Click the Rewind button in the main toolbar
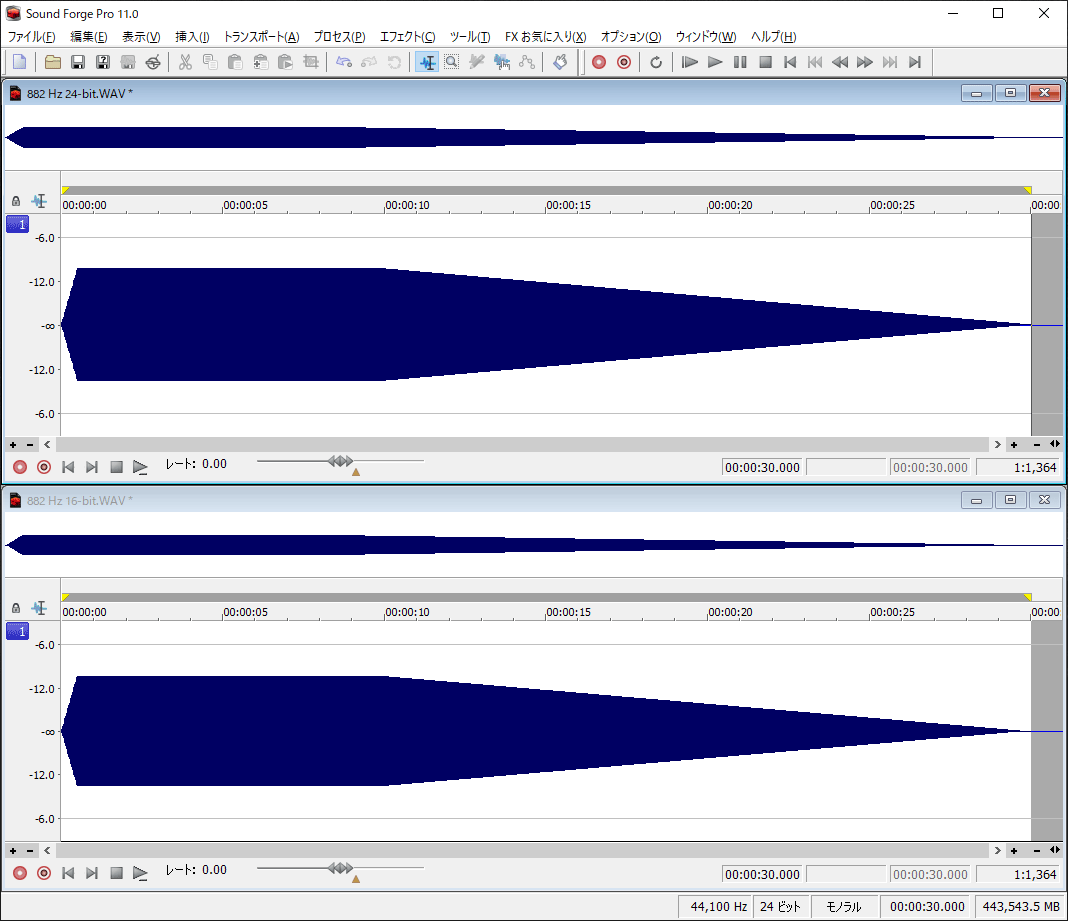1068x921 pixels. tap(841, 63)
